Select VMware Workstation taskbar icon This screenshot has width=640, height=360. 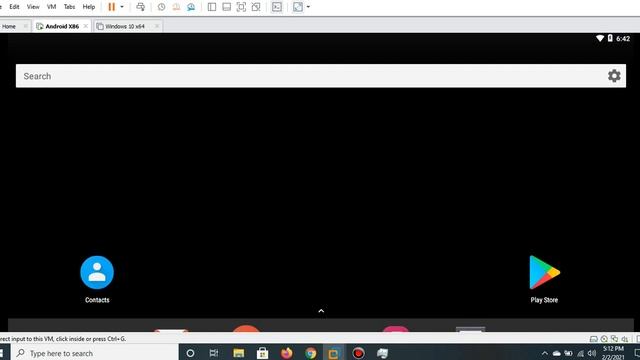tap(334, 353)
